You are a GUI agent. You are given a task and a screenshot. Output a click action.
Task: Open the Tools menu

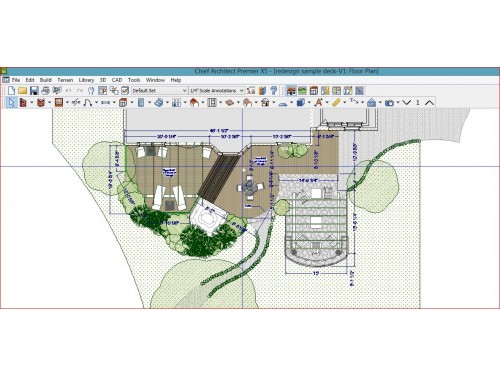134,80
